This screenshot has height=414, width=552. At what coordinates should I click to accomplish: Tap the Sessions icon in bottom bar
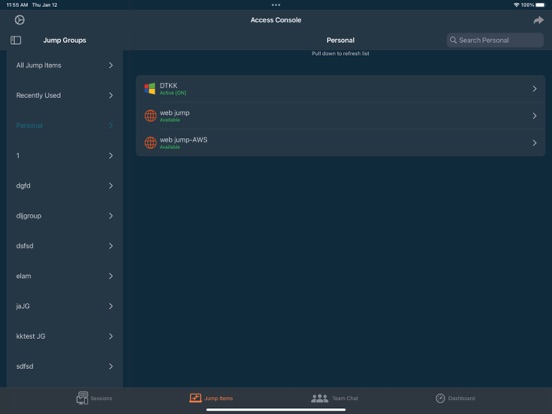[x=82, y=398]
